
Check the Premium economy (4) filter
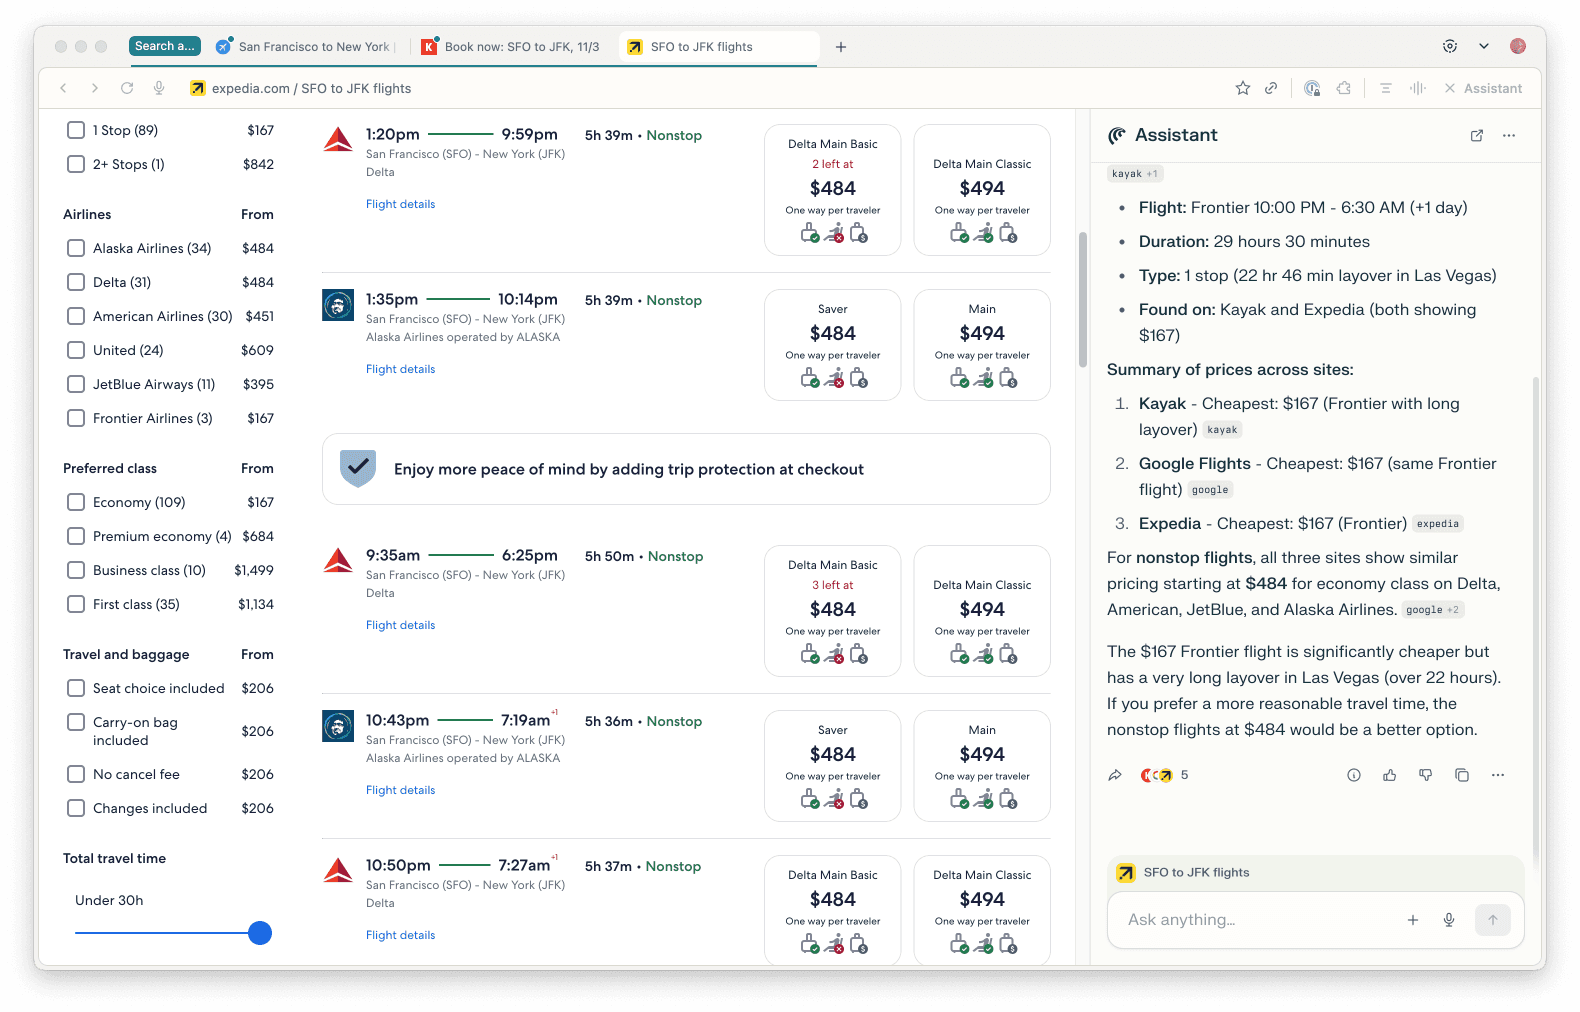click(76, 536)
